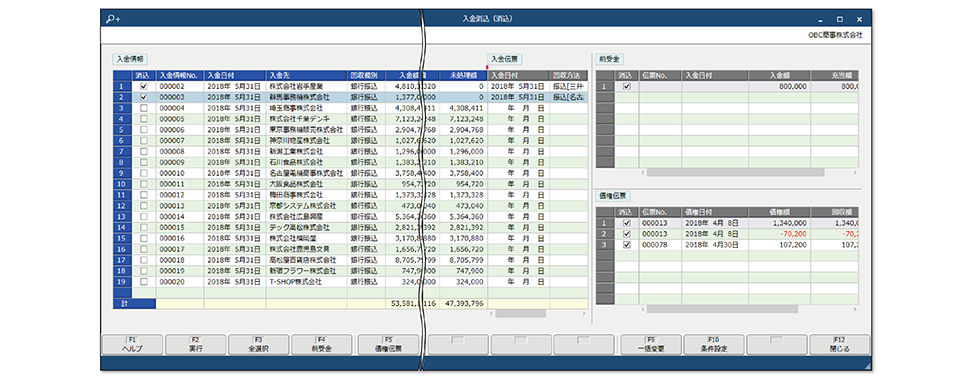Click F12 閉じる to close screen

840,345
